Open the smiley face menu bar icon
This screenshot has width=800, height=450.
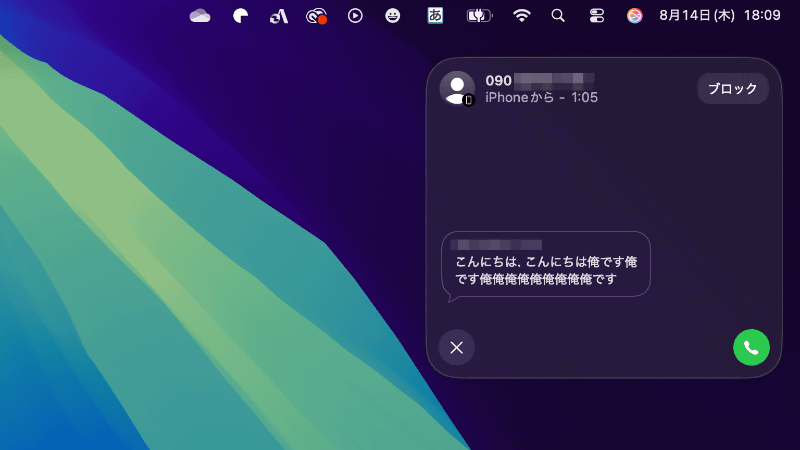pyautogui.click(x=392, y=16)
